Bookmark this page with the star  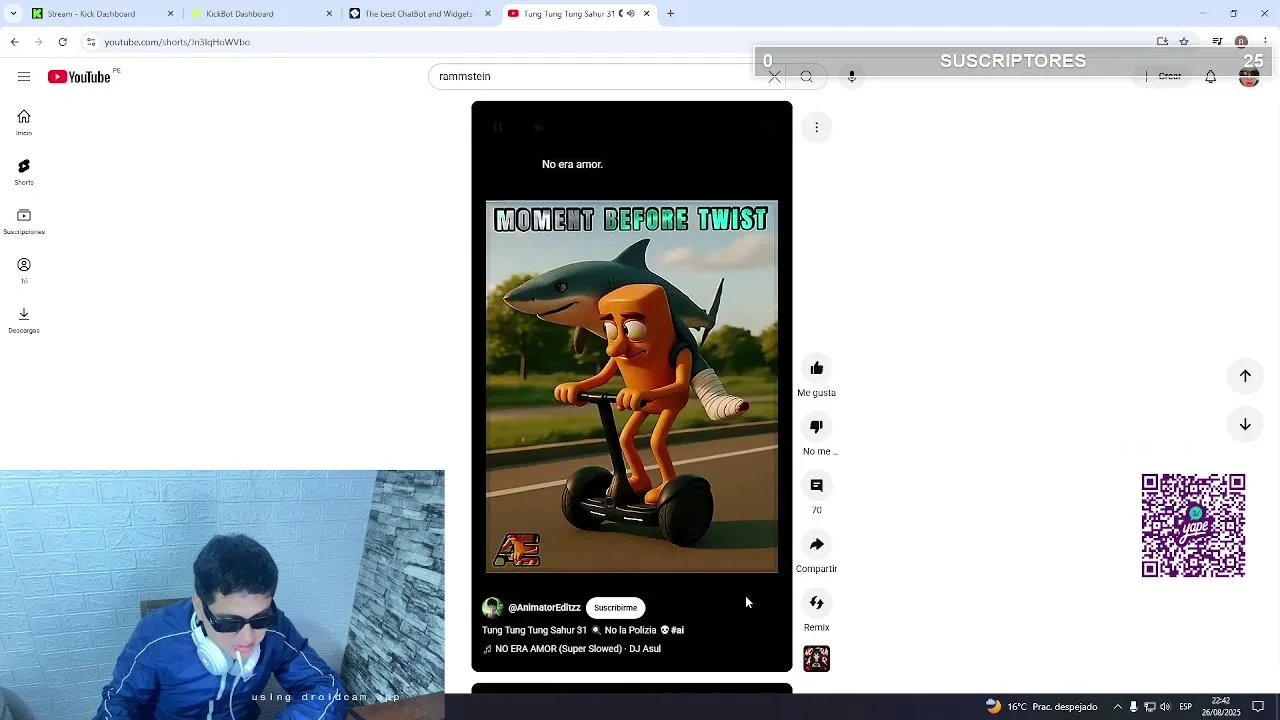(x=1184, y=42)
